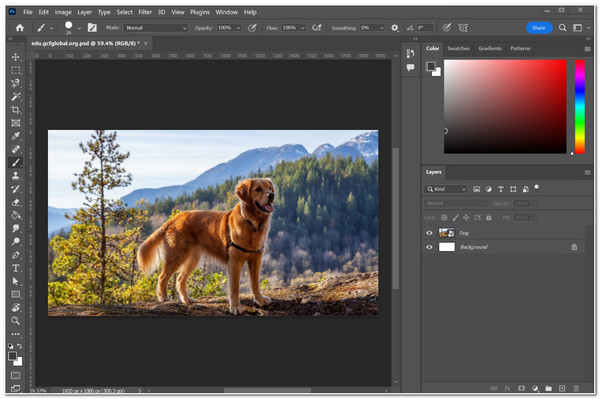Select the Paint Bucket tool

click(16, 215)
